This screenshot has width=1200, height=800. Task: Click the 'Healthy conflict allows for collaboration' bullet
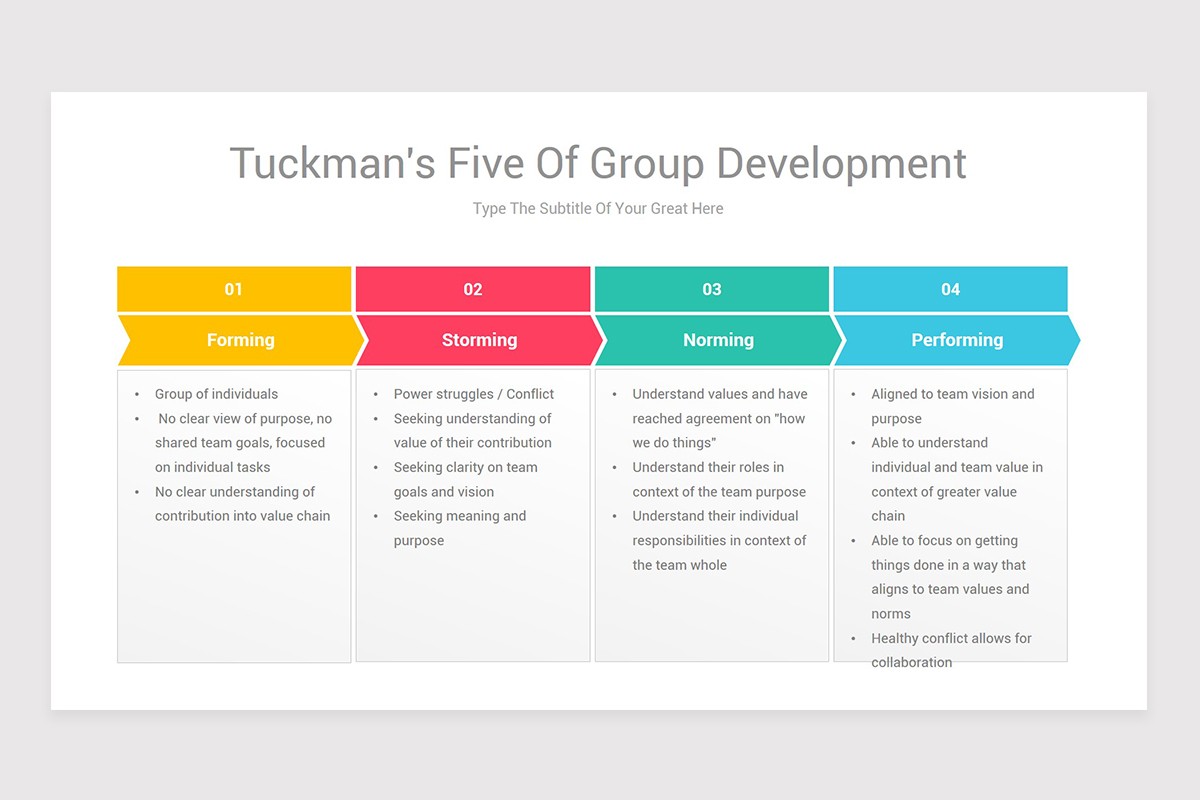(950, 650)
